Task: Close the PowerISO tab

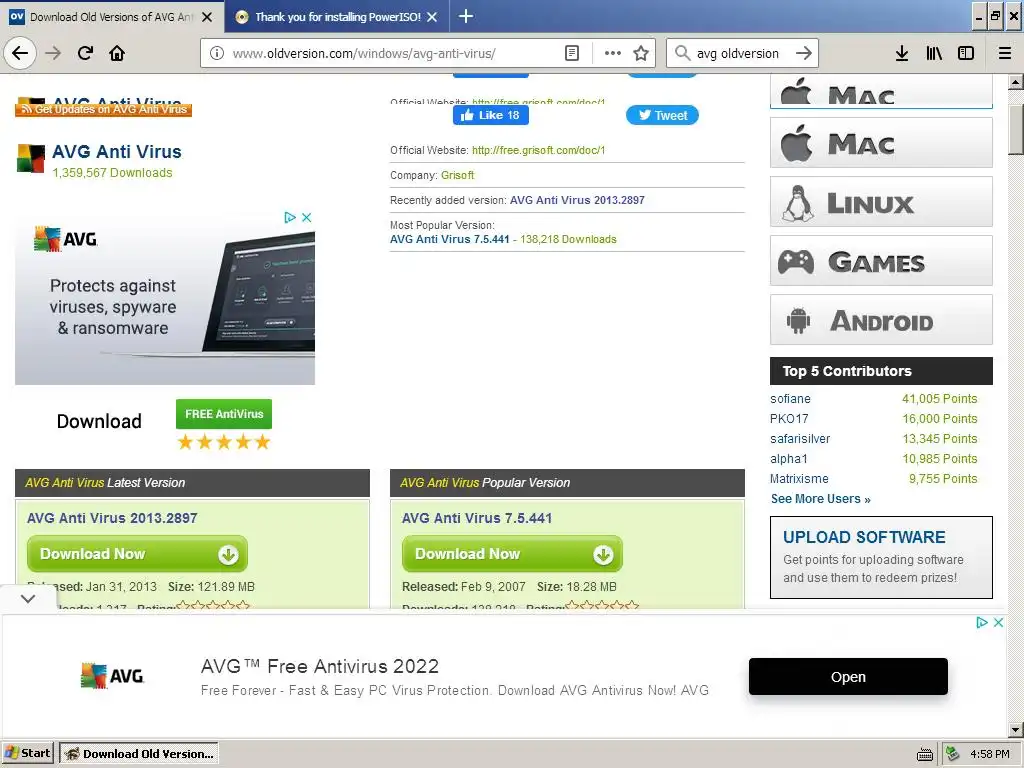Action: click(432, 17)
